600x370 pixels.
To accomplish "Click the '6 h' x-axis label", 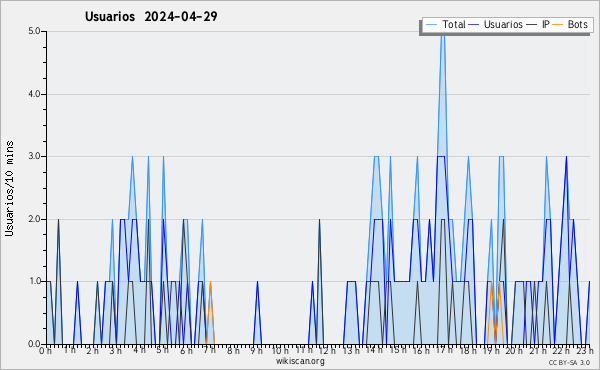I will 186,351.
